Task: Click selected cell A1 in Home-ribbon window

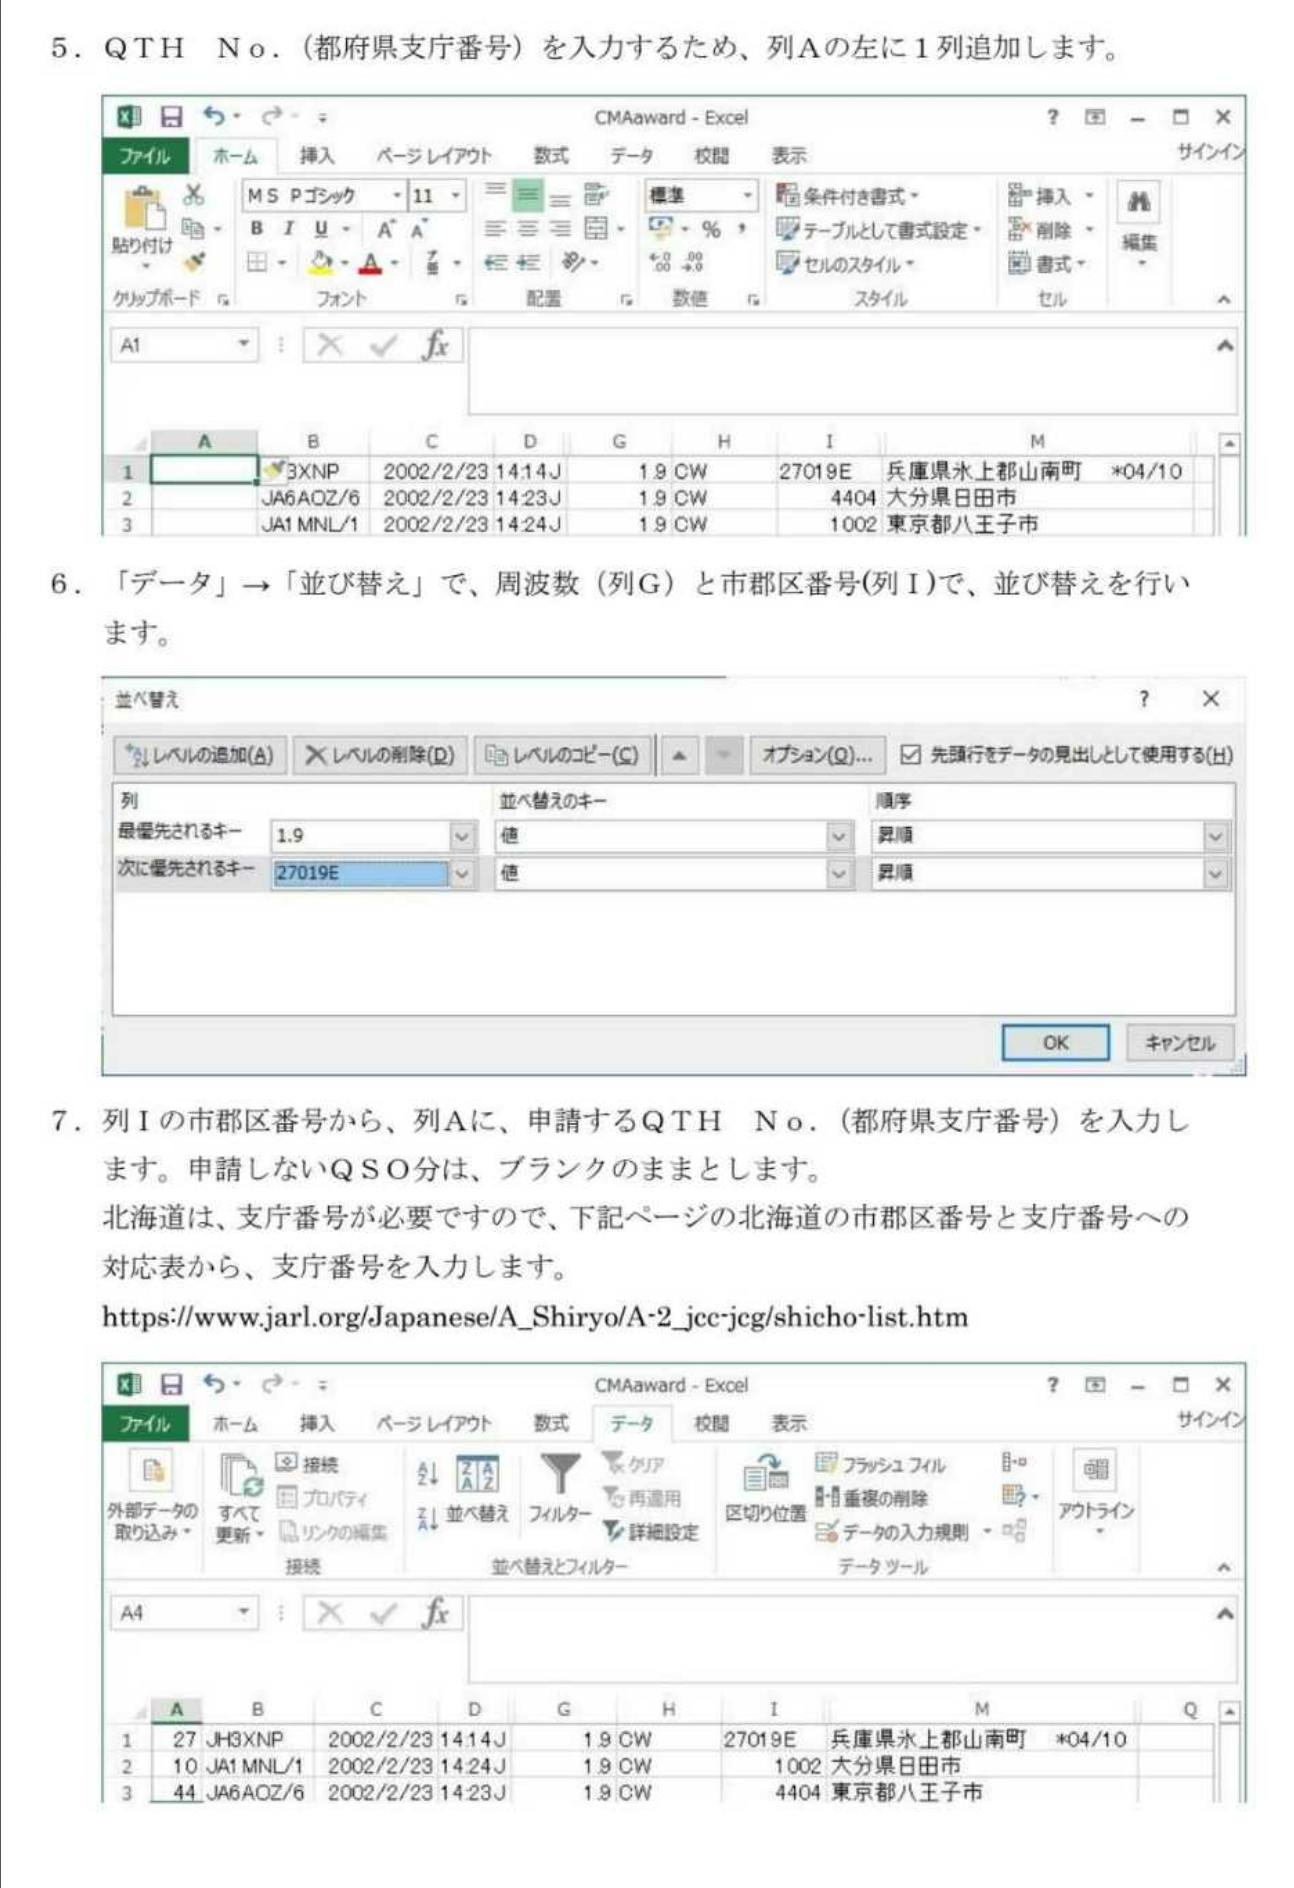Action: point(204,470)
